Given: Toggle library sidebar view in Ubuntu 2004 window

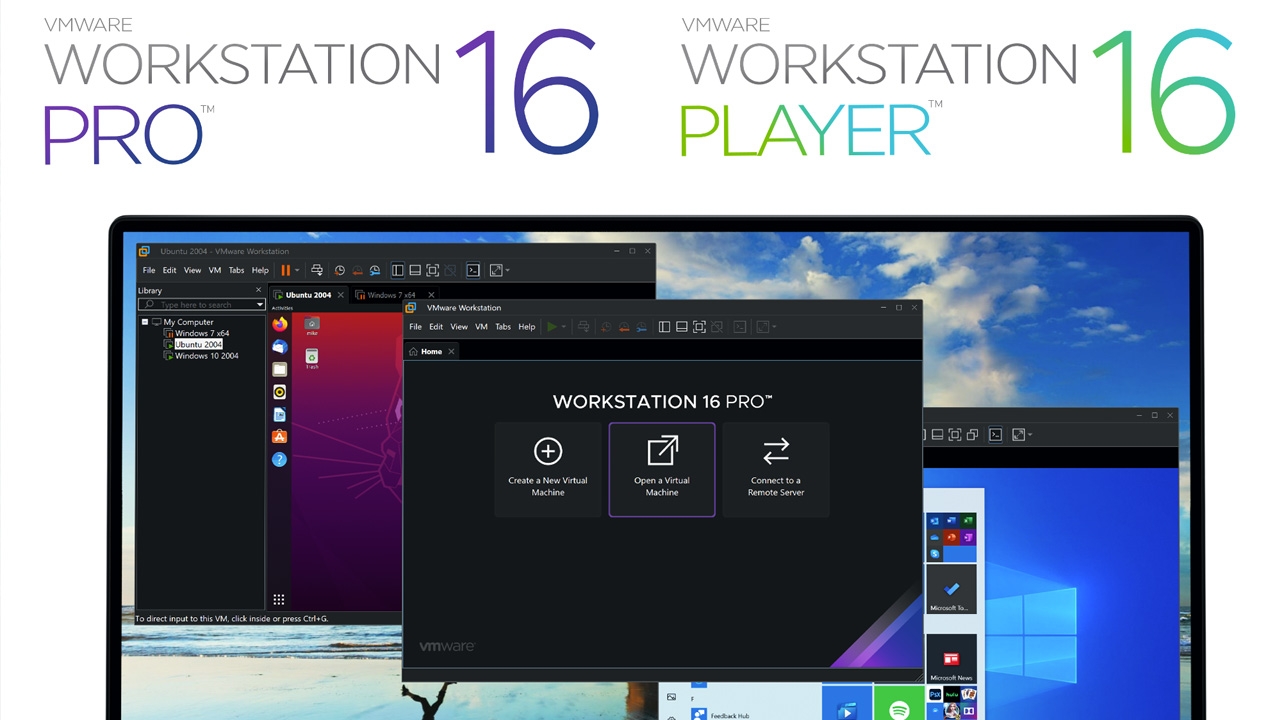Looking at the screenshot, I should click(x=398, y=270).
